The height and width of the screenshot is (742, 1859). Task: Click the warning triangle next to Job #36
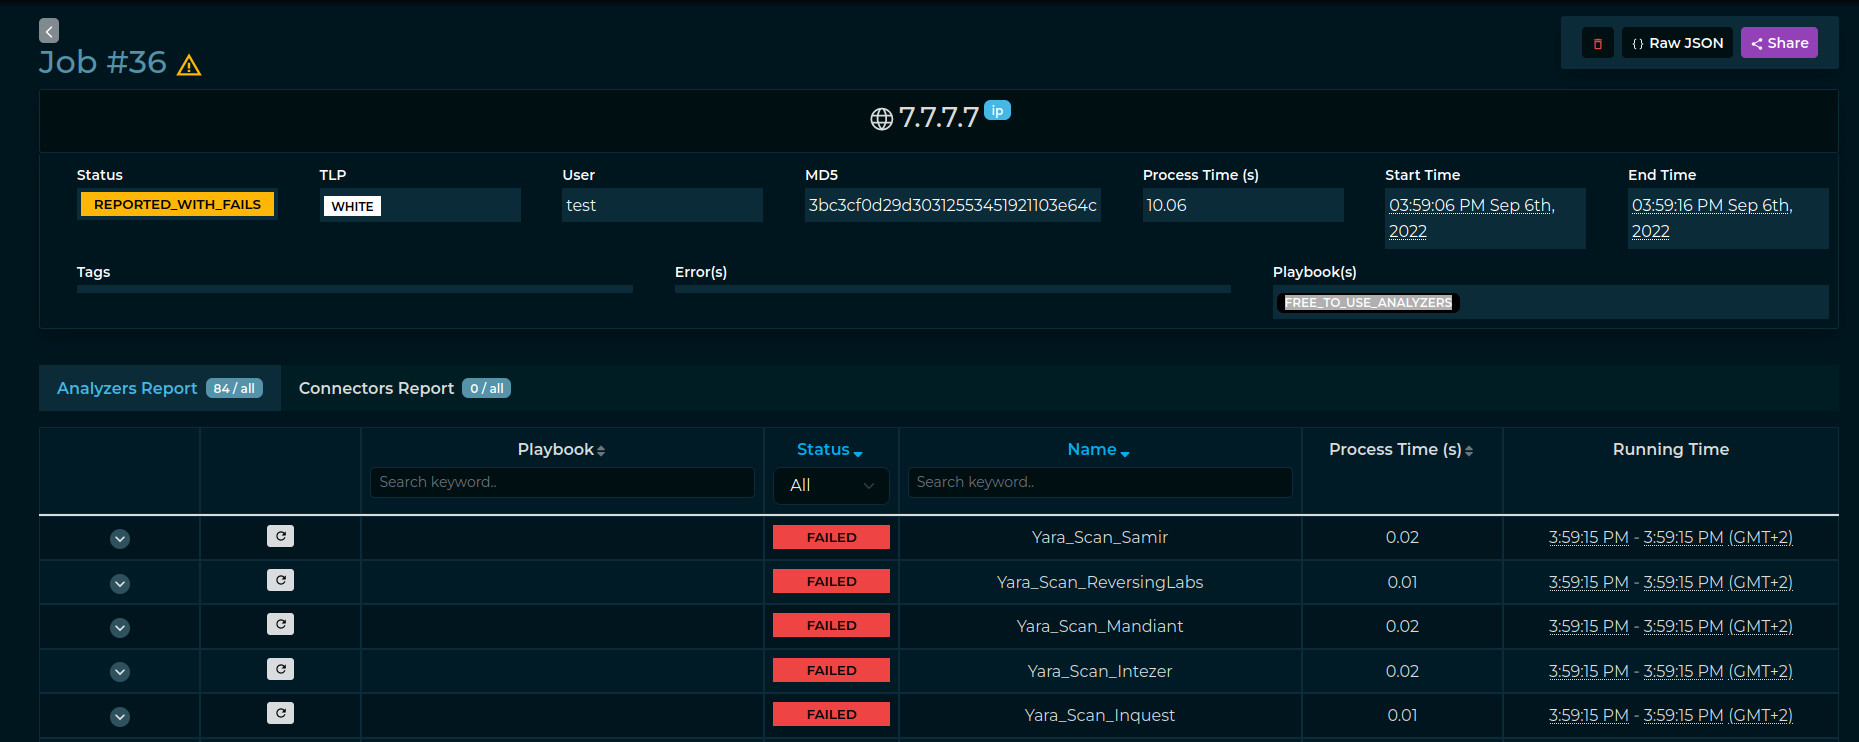[x=189, y=65]
